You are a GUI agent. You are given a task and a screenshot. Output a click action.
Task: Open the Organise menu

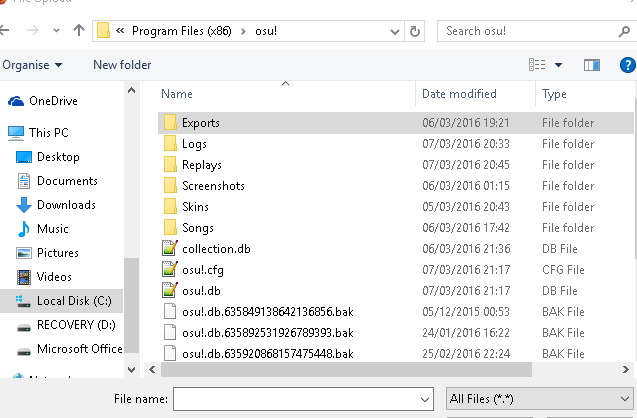[x=32, y=65]
